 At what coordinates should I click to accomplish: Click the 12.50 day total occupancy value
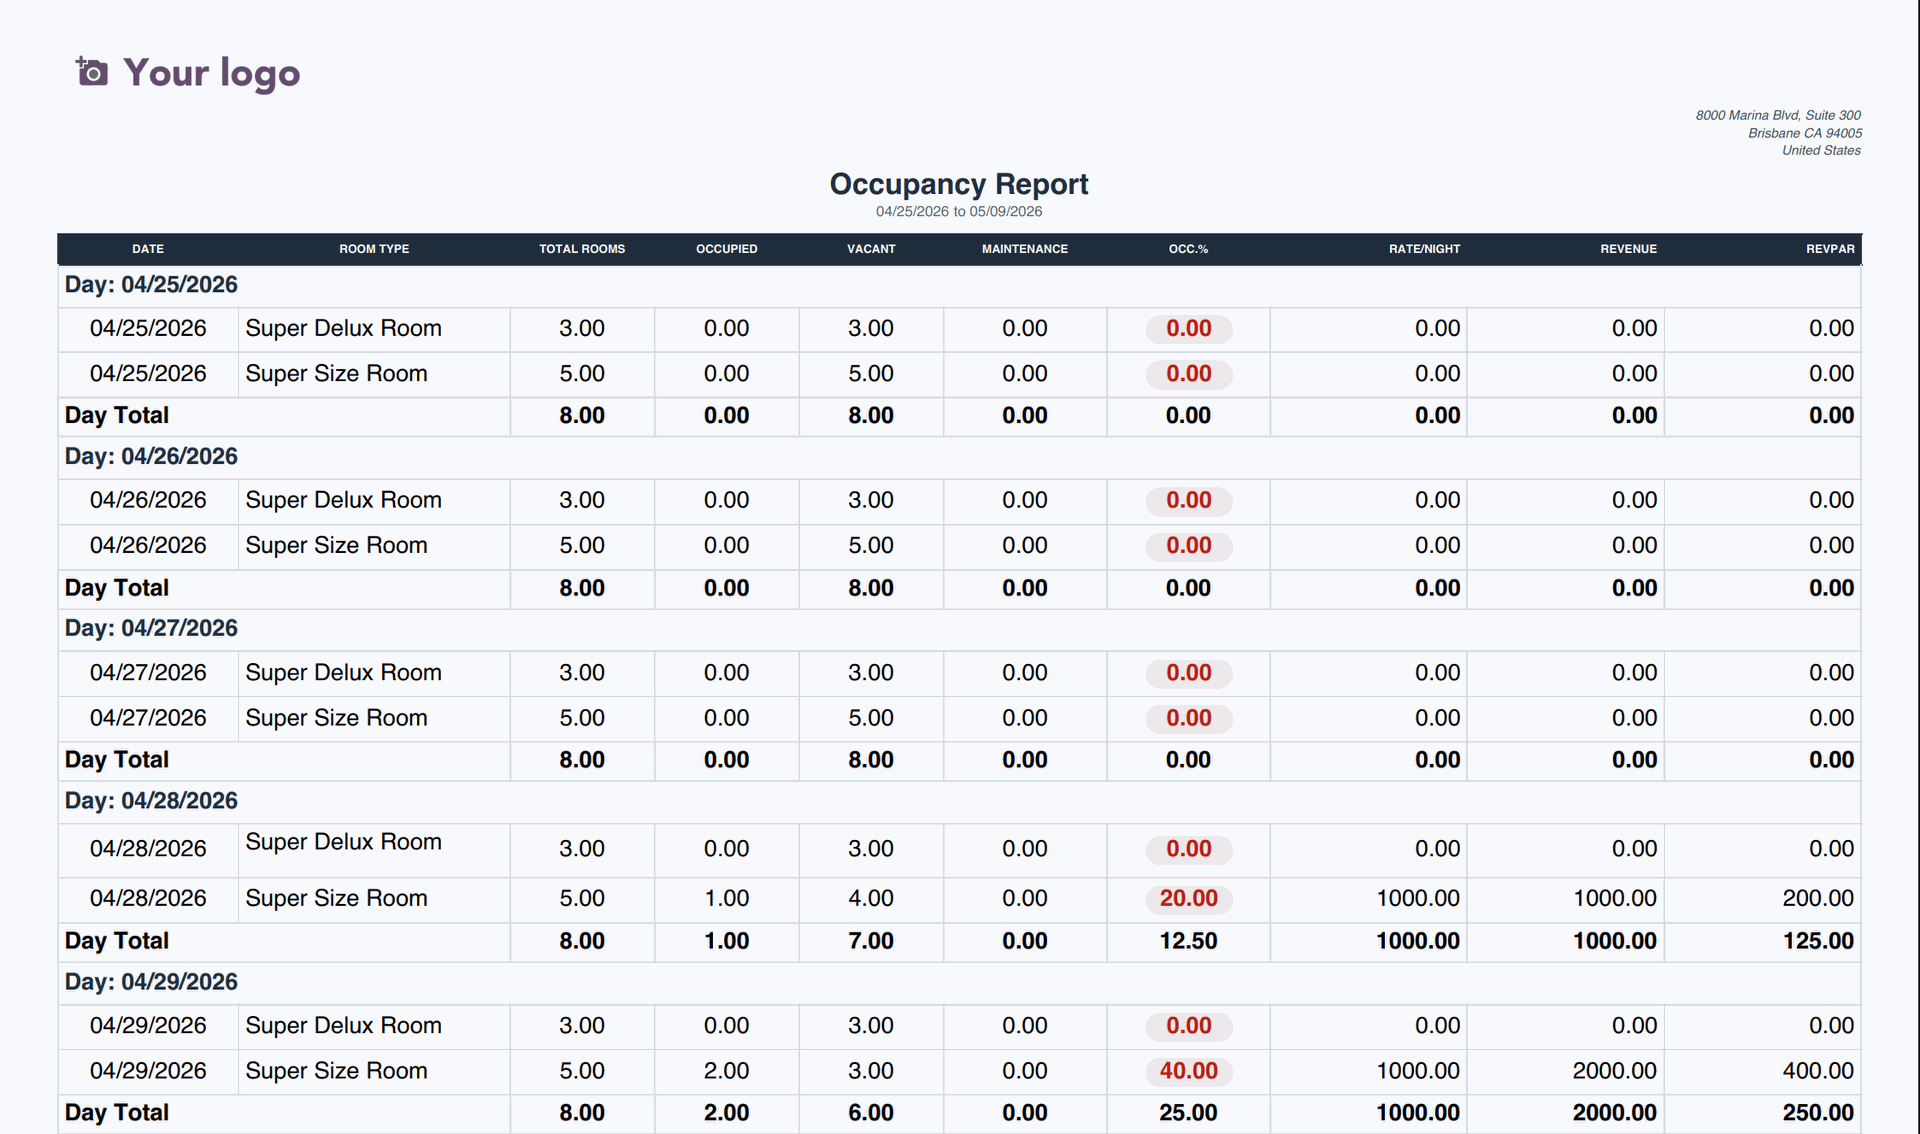1188,941
